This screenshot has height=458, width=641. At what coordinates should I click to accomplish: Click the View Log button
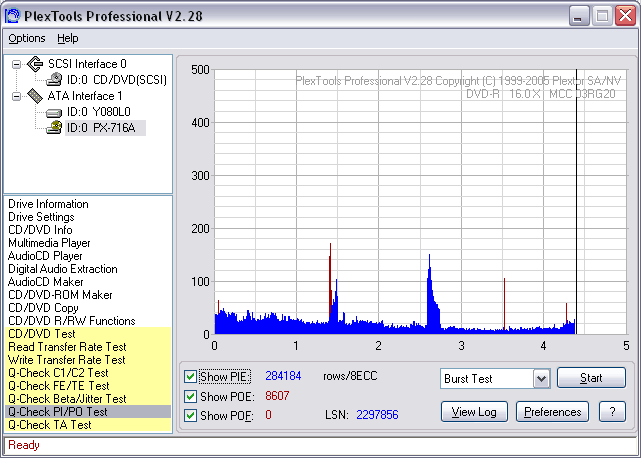pos(474,412)
